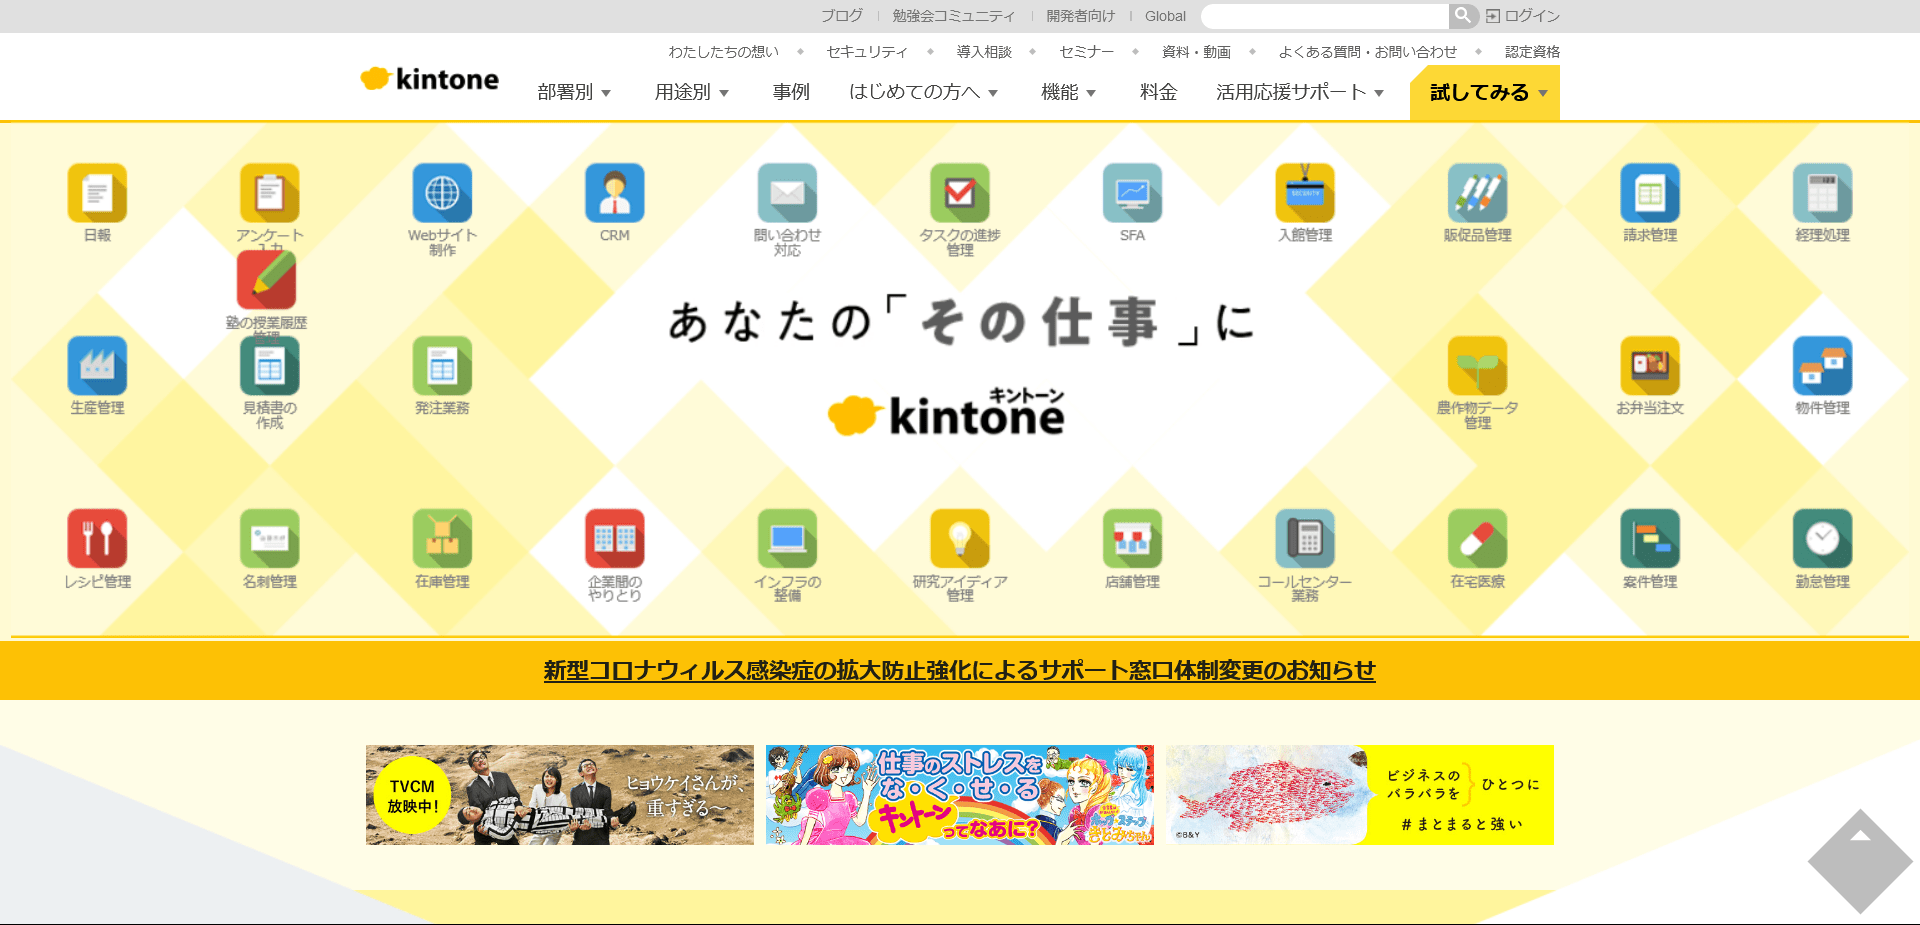
Task: Open the SFA app icon
Action: pyautogui.click(x=1132, y=193)
